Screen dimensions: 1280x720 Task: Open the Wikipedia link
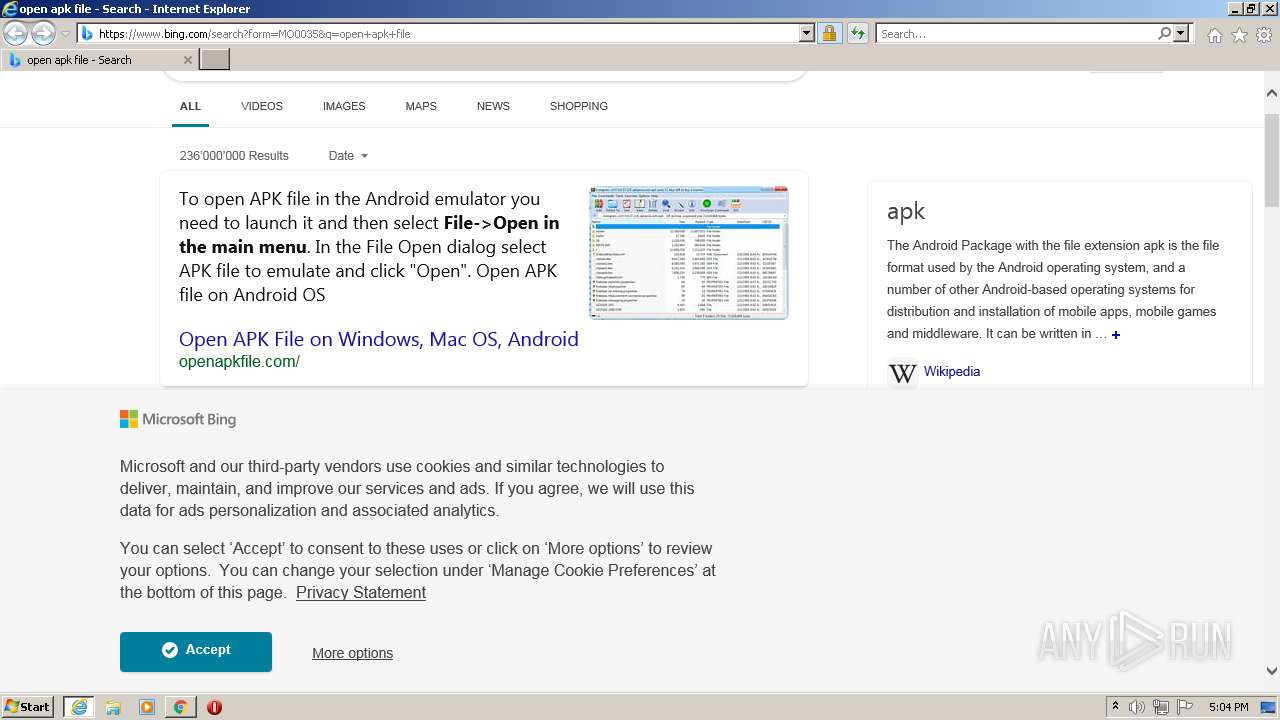click(952, 371)
